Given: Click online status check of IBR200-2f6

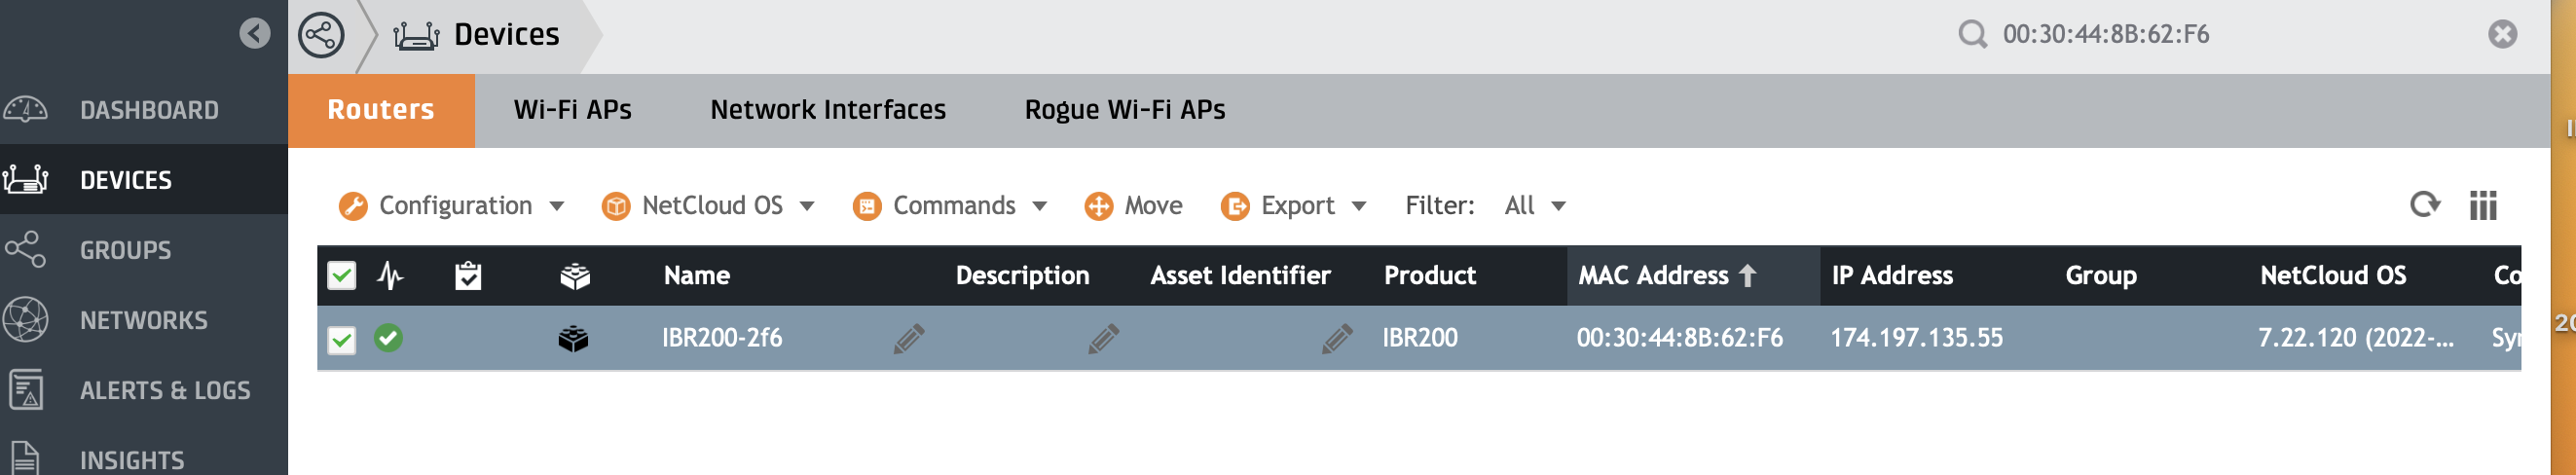Looking at the screenshot, I should tap(389, 338).
